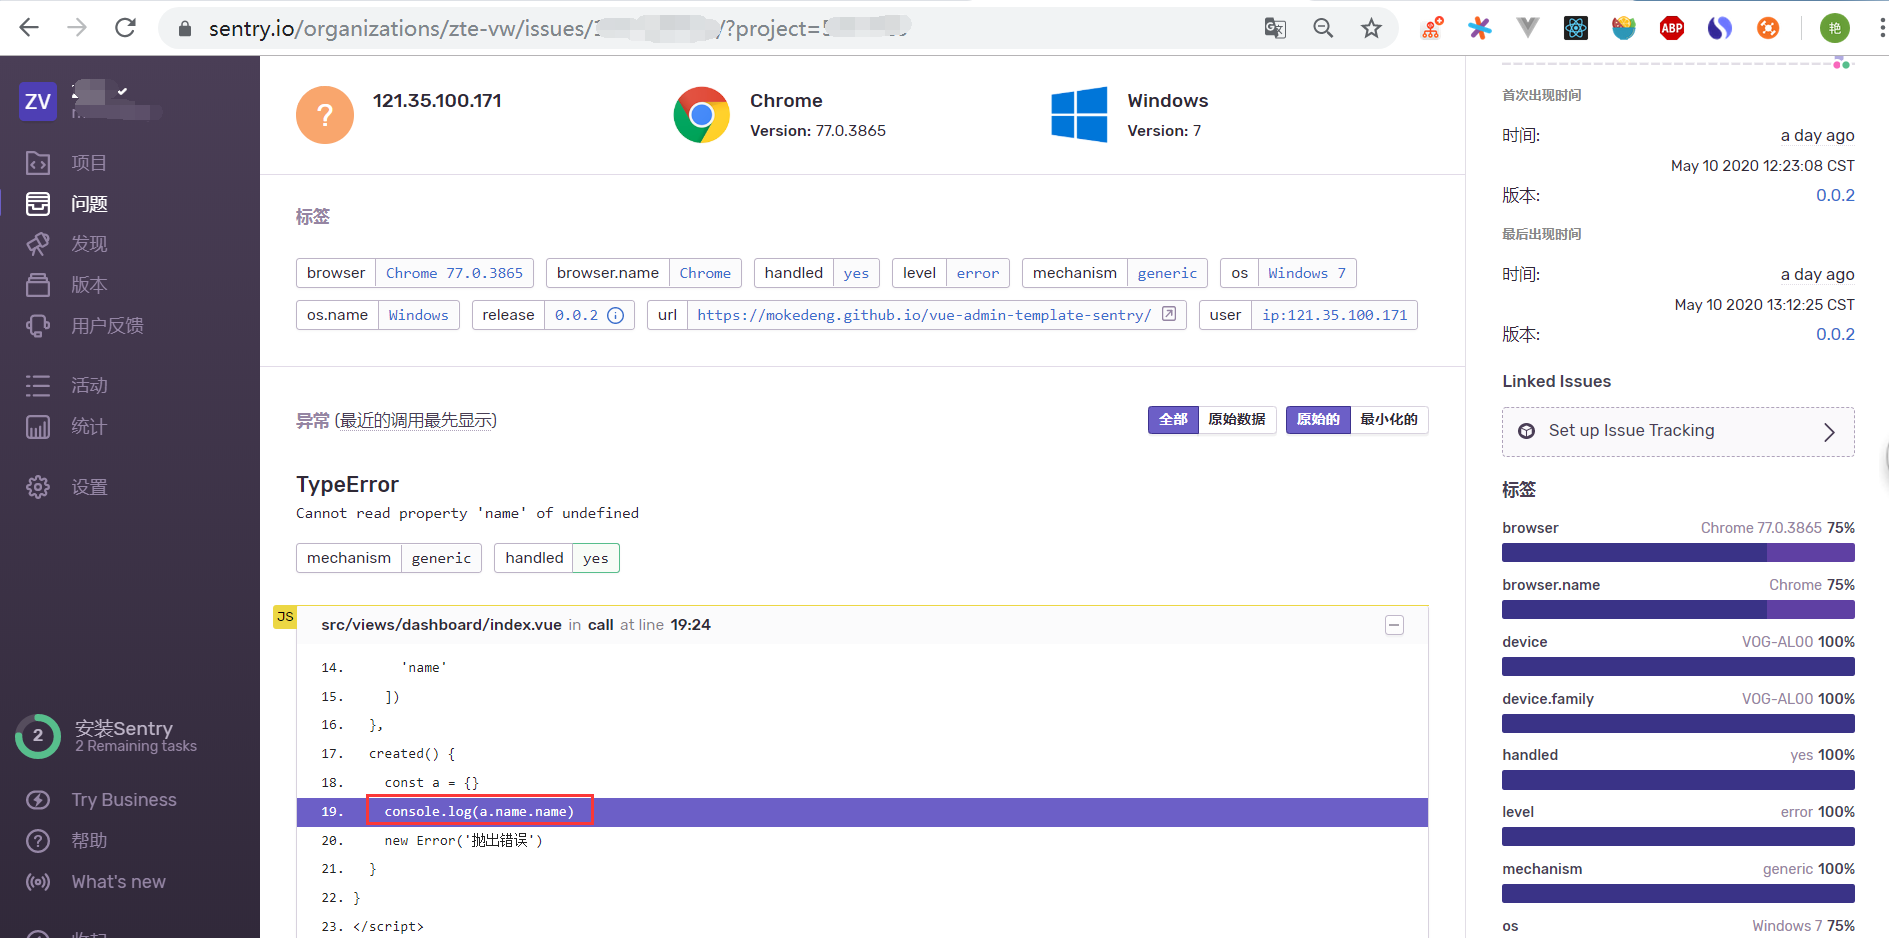Click the os tag value Windows 7

pos(1307,273)
